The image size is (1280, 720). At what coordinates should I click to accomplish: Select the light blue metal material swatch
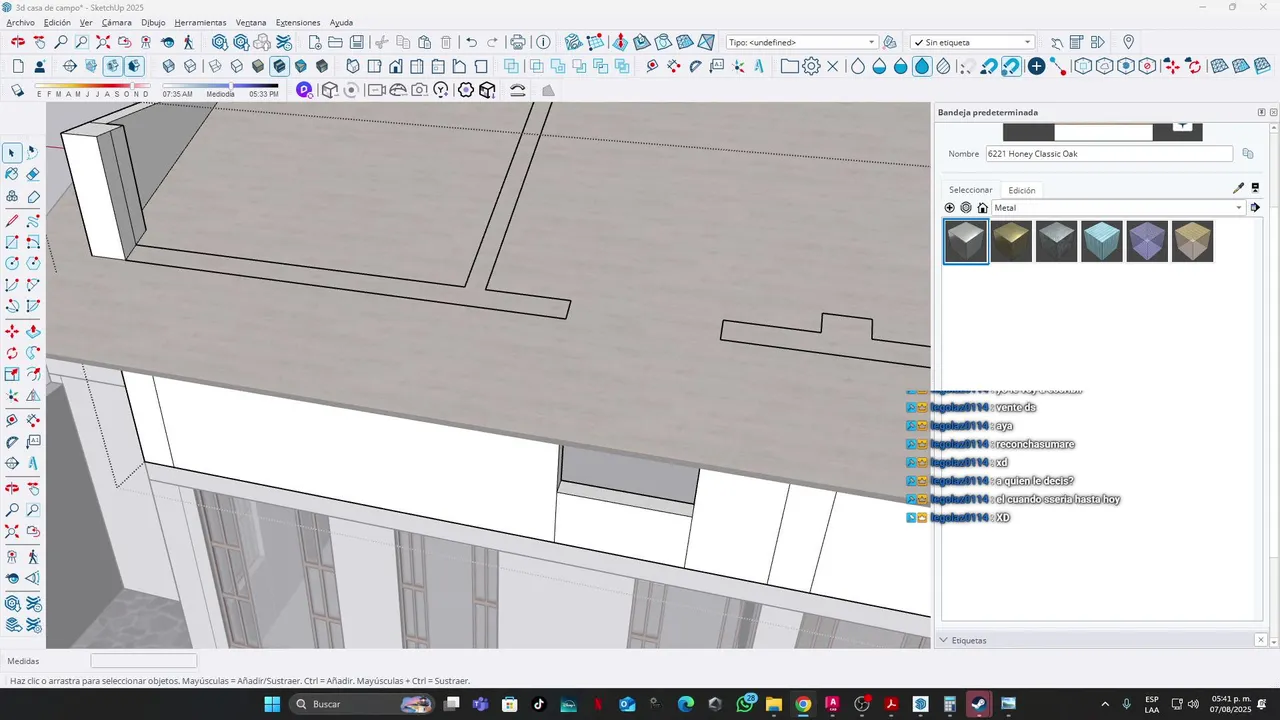coord(1101,242)
